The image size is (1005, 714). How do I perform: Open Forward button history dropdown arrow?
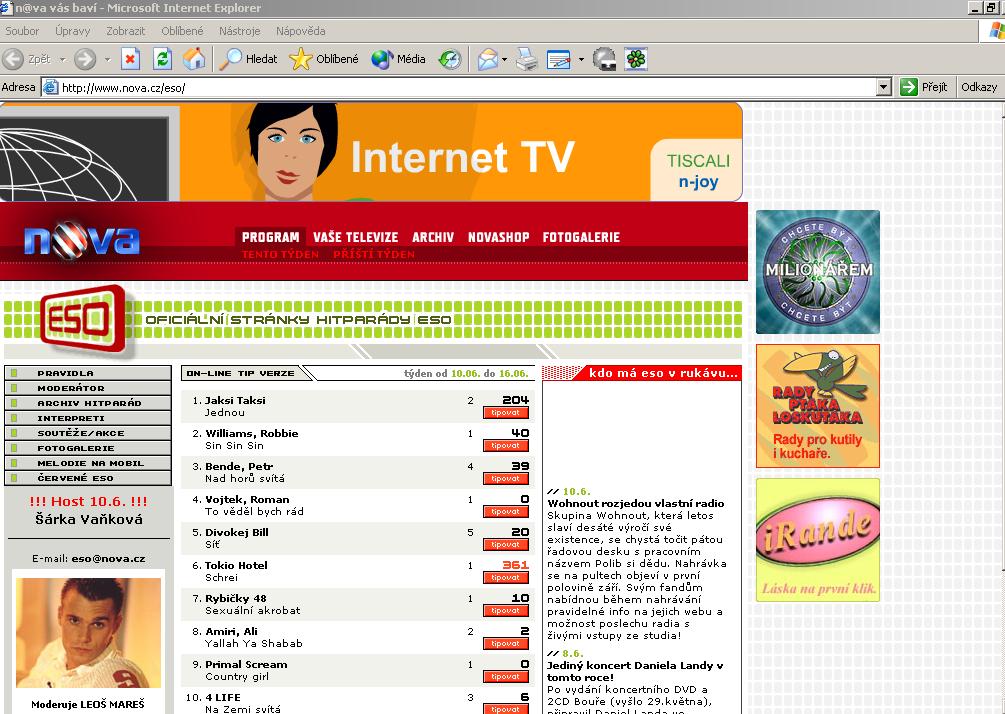(108, 60)
